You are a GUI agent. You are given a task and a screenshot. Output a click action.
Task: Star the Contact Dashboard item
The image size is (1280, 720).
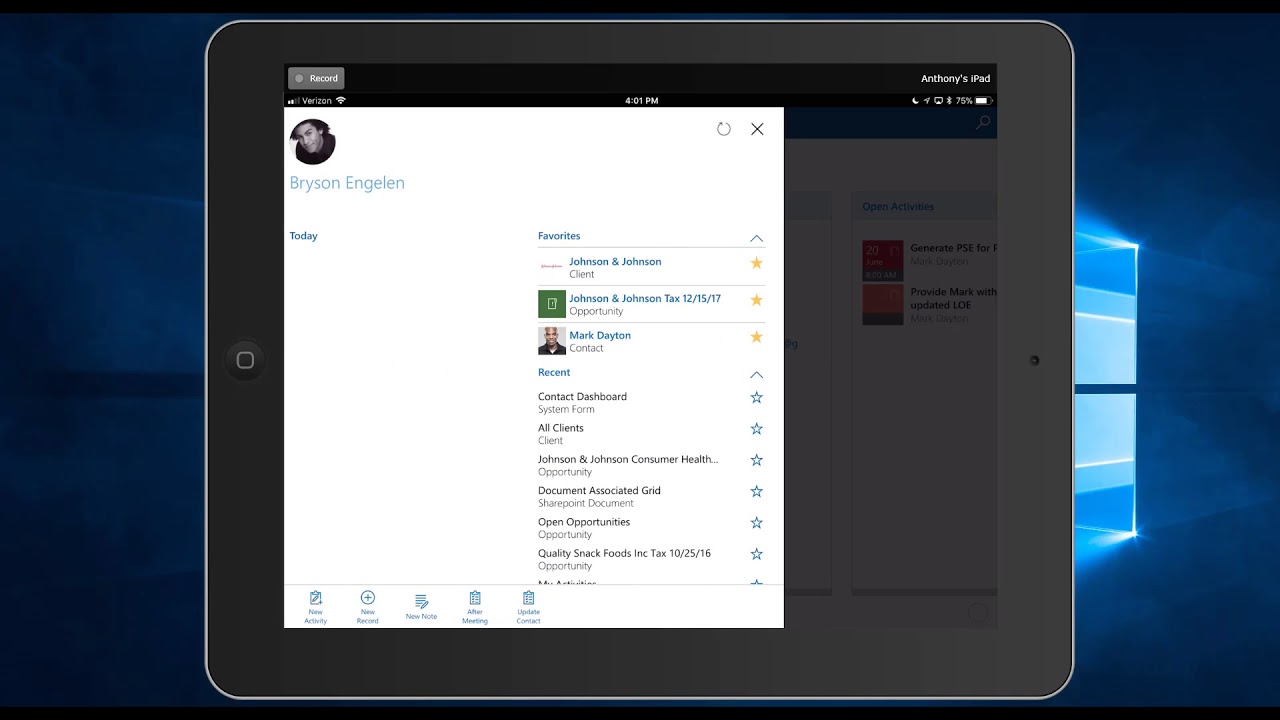(757, 398)
